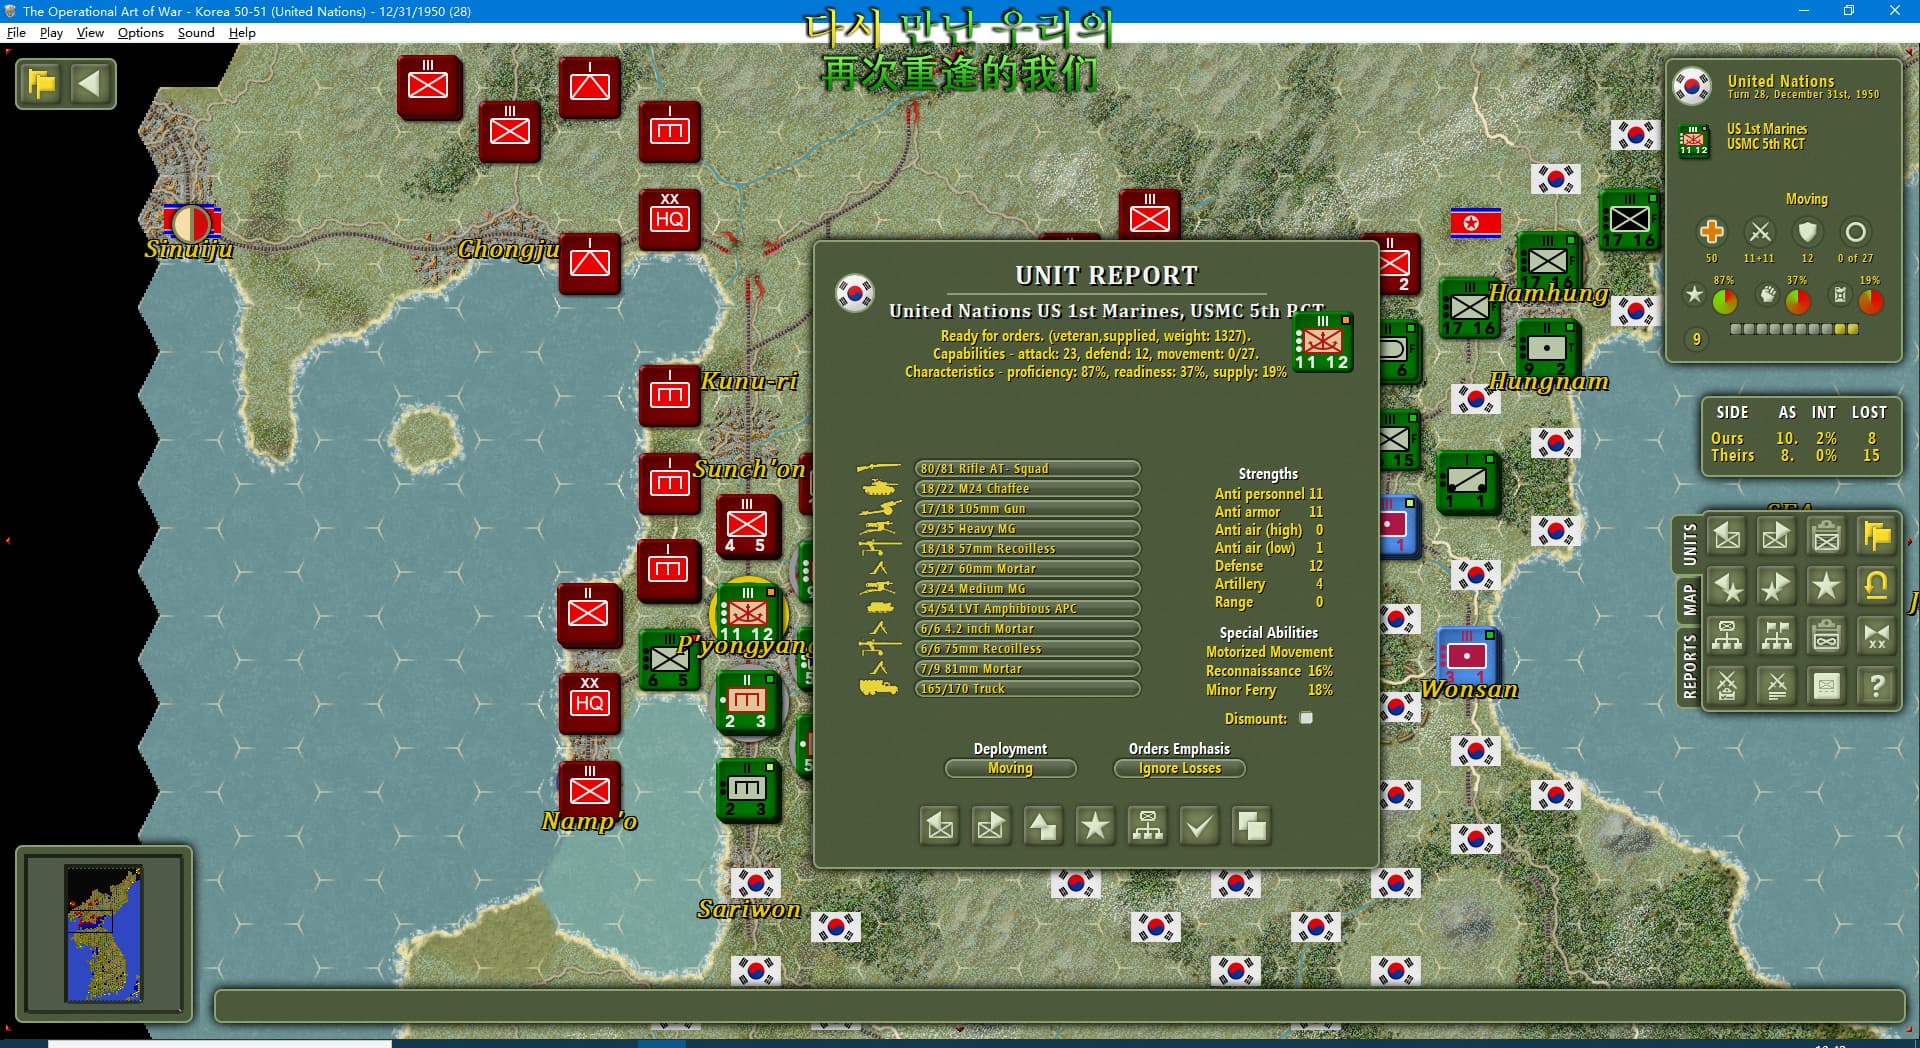Open the Deployment selector showing Moving

pos(1010,768)
